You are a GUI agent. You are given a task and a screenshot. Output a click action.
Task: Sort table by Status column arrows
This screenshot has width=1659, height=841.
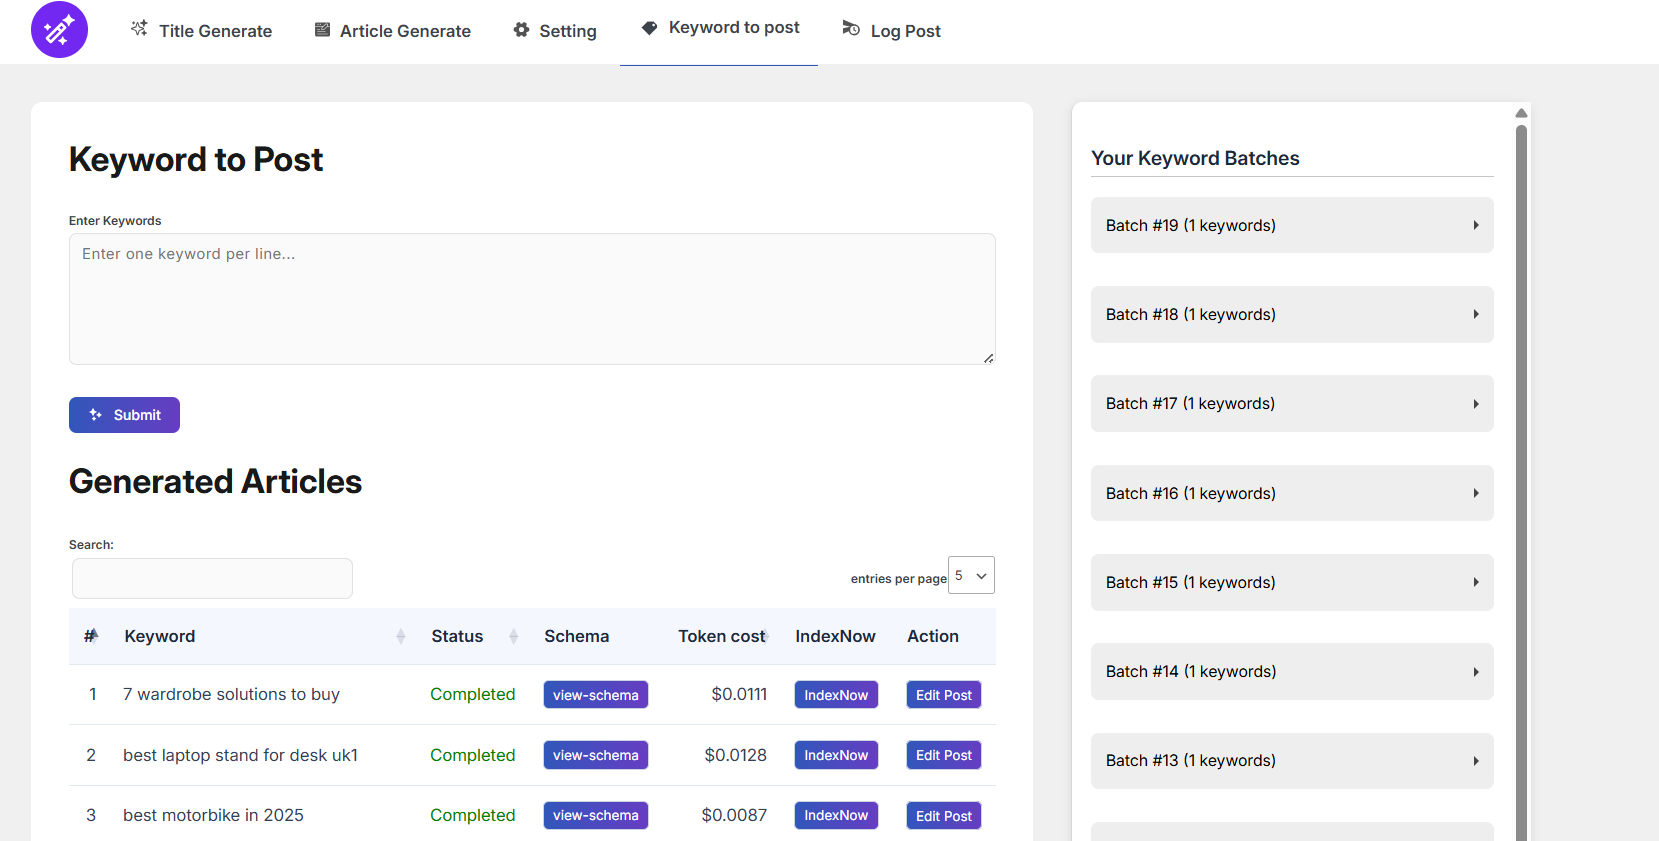[x=513, y=636]
